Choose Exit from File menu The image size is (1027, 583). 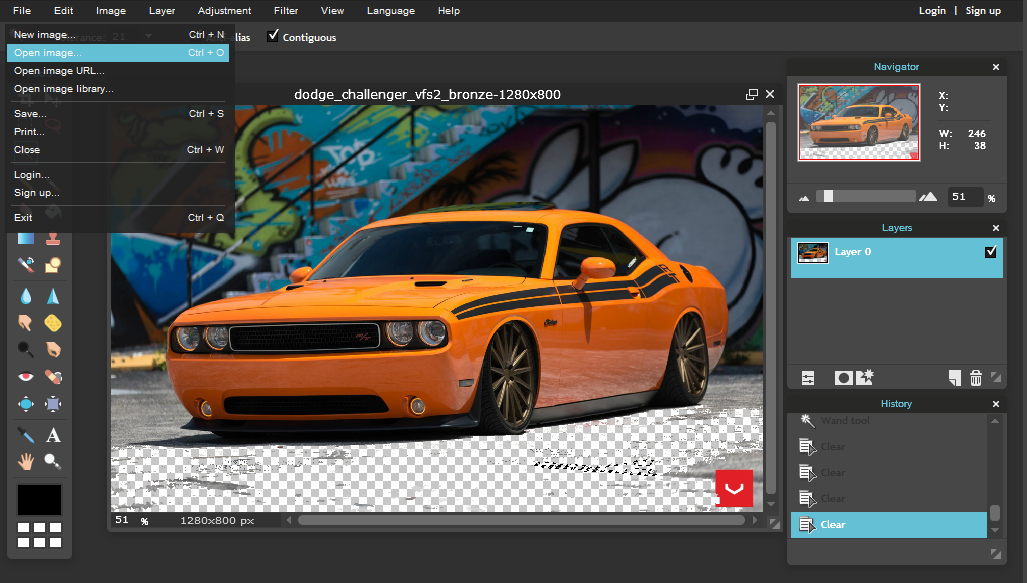tap(118, 217)
